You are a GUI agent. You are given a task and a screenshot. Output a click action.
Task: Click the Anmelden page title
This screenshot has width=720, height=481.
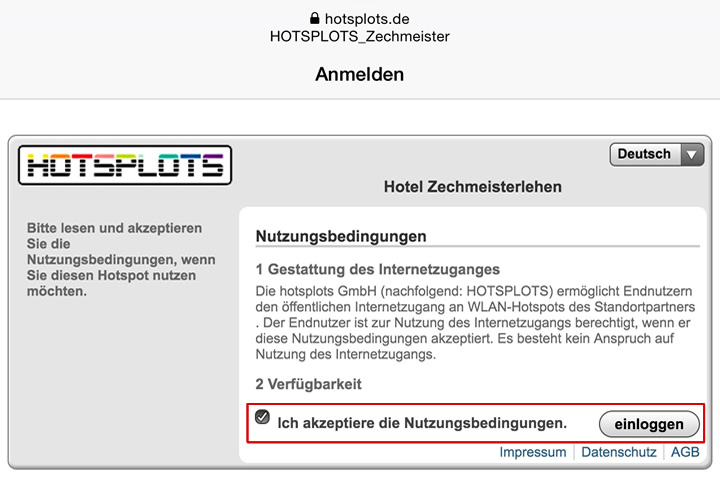pos(360,74)
